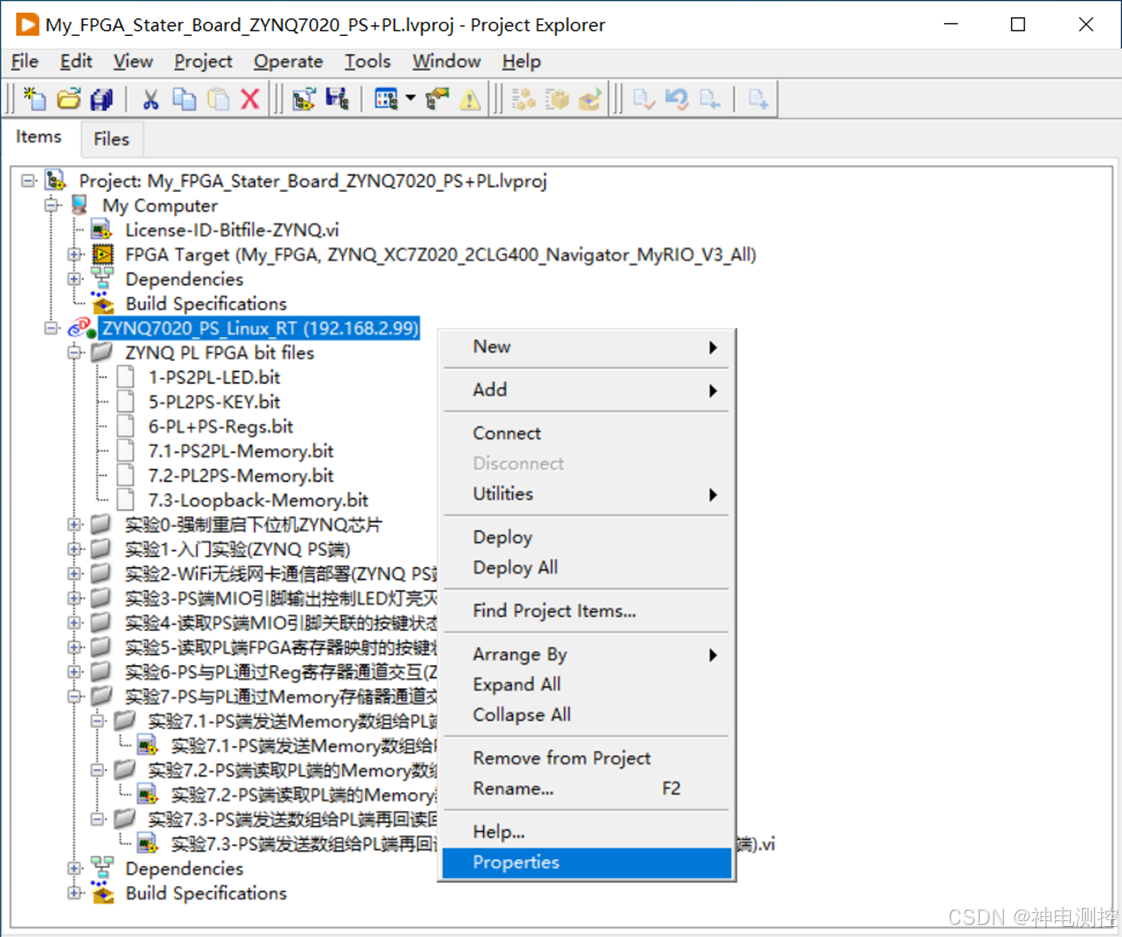Screen dimensions: 1122x937
Task: Open the Project menu
Action: (203, 62)
